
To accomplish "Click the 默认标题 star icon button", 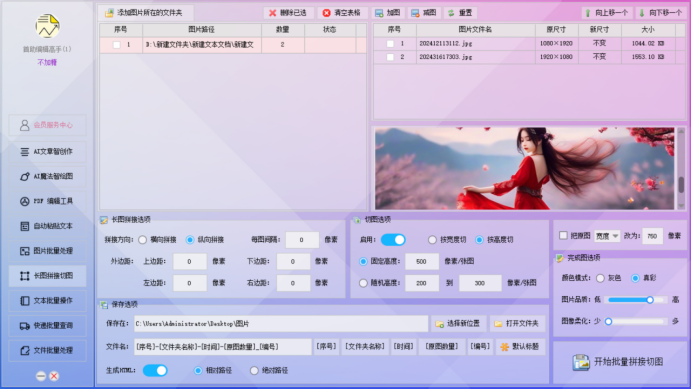I will pyautogui.click(x=521, y=347).
